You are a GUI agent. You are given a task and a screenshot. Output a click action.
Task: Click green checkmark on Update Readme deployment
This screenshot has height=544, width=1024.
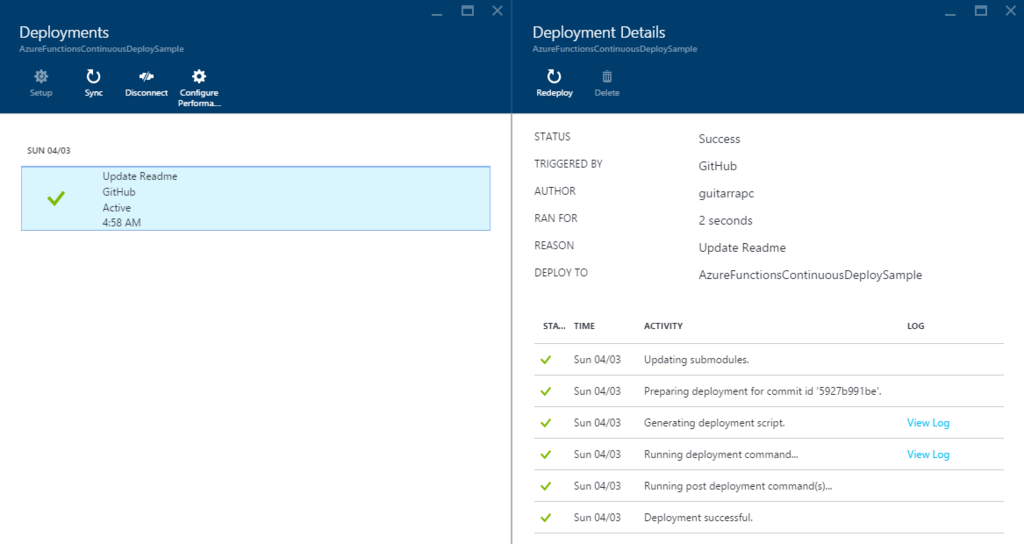(x=56, y=199)
